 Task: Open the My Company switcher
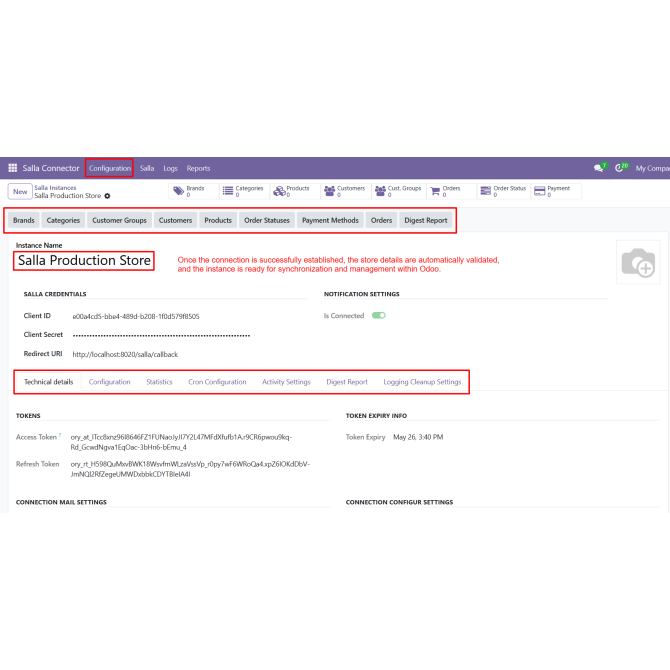[x=652, y=168]
